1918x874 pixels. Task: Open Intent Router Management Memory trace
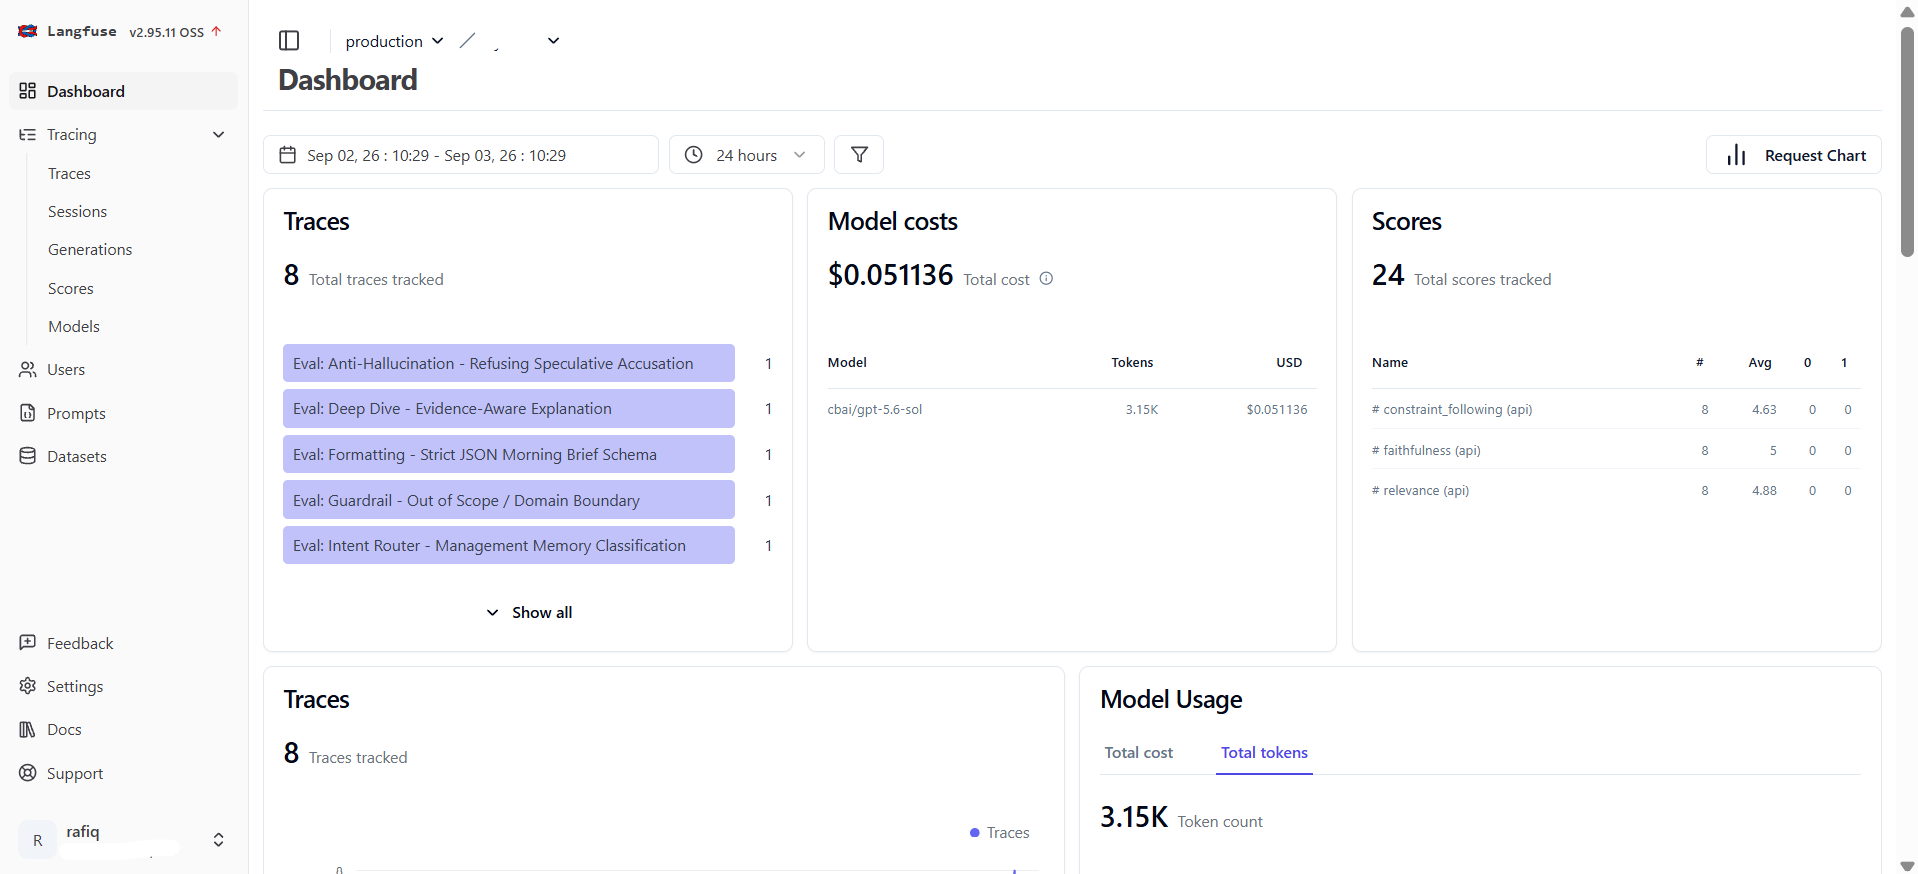509,545
